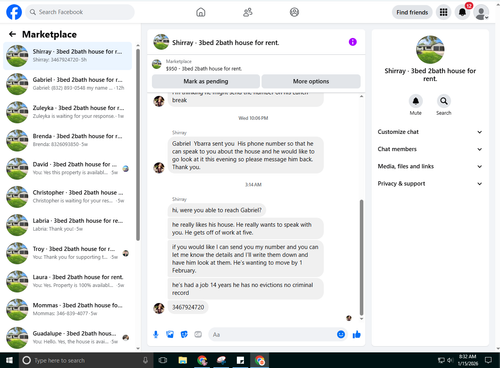Open the Troy conversation in the list

coord(68,253)
